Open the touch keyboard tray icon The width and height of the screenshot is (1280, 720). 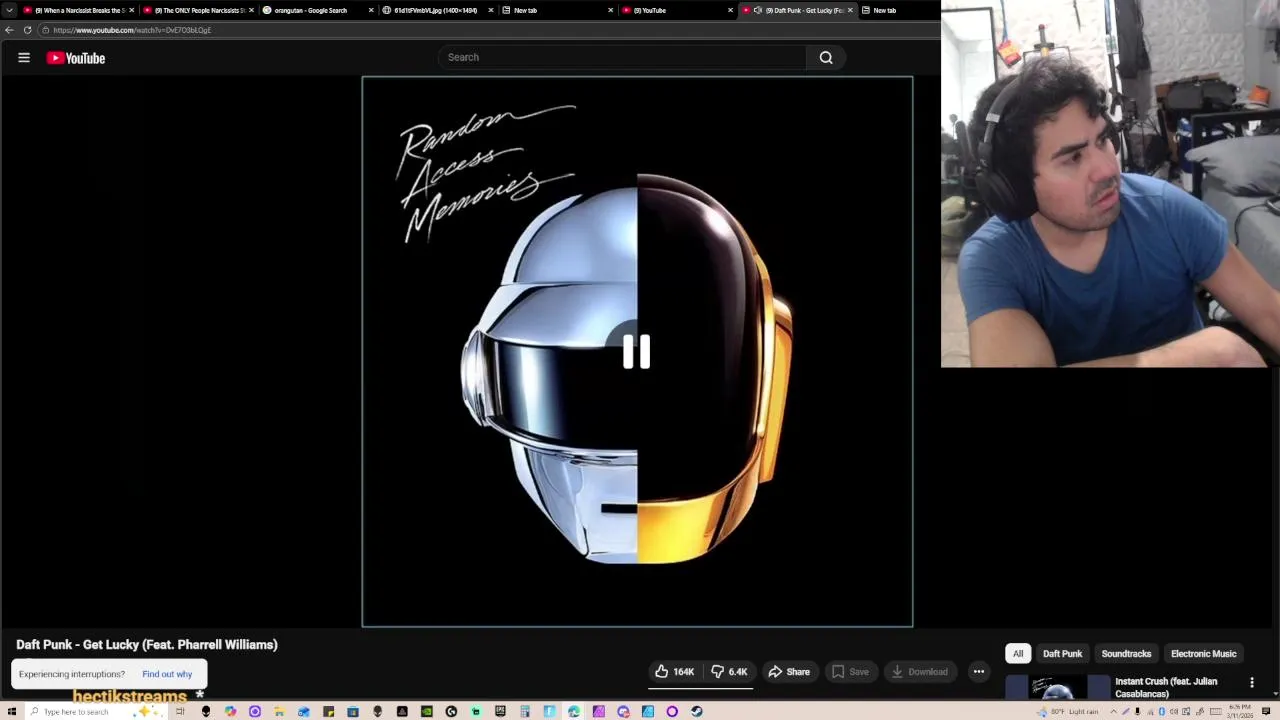click(1215, 711)
